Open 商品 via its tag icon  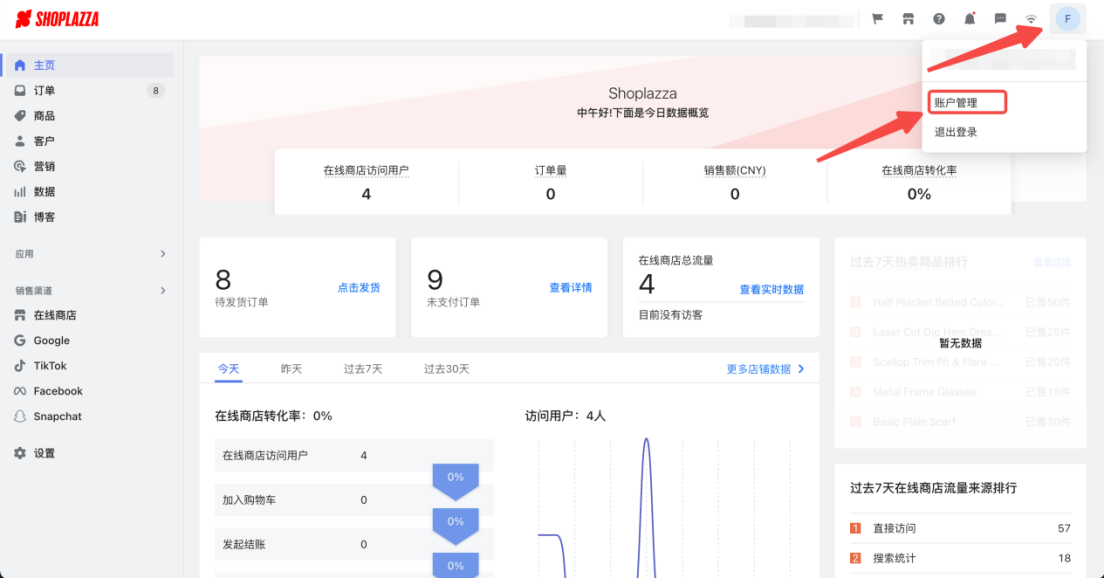point(20,115)
